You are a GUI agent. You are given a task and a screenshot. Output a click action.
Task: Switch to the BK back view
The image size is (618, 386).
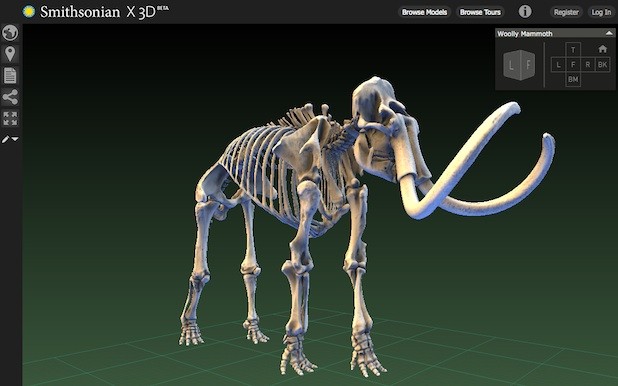[x=602, y=65]
